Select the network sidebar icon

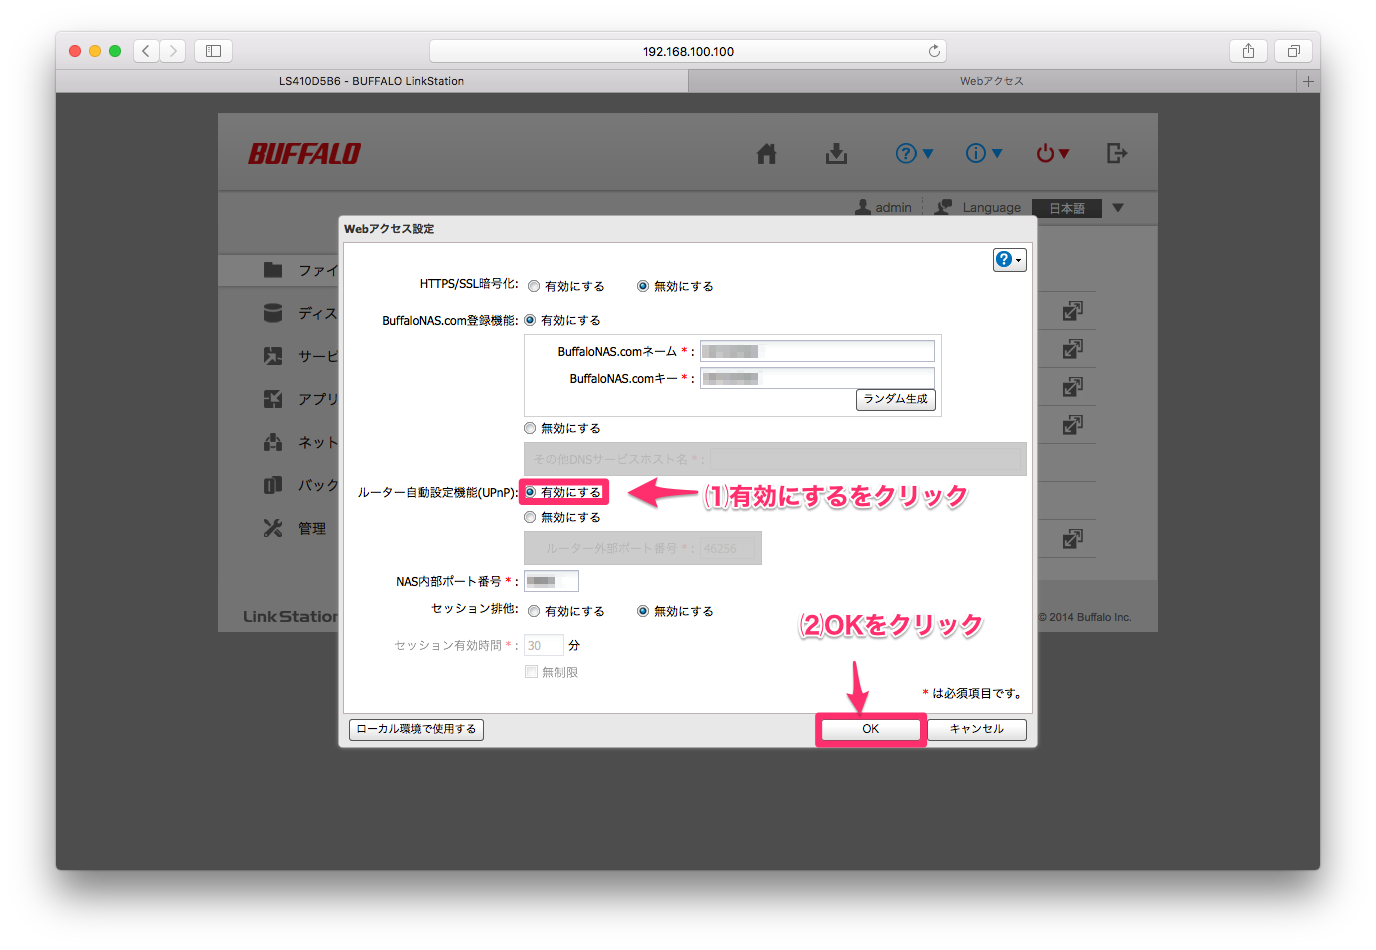coord(273,442)
